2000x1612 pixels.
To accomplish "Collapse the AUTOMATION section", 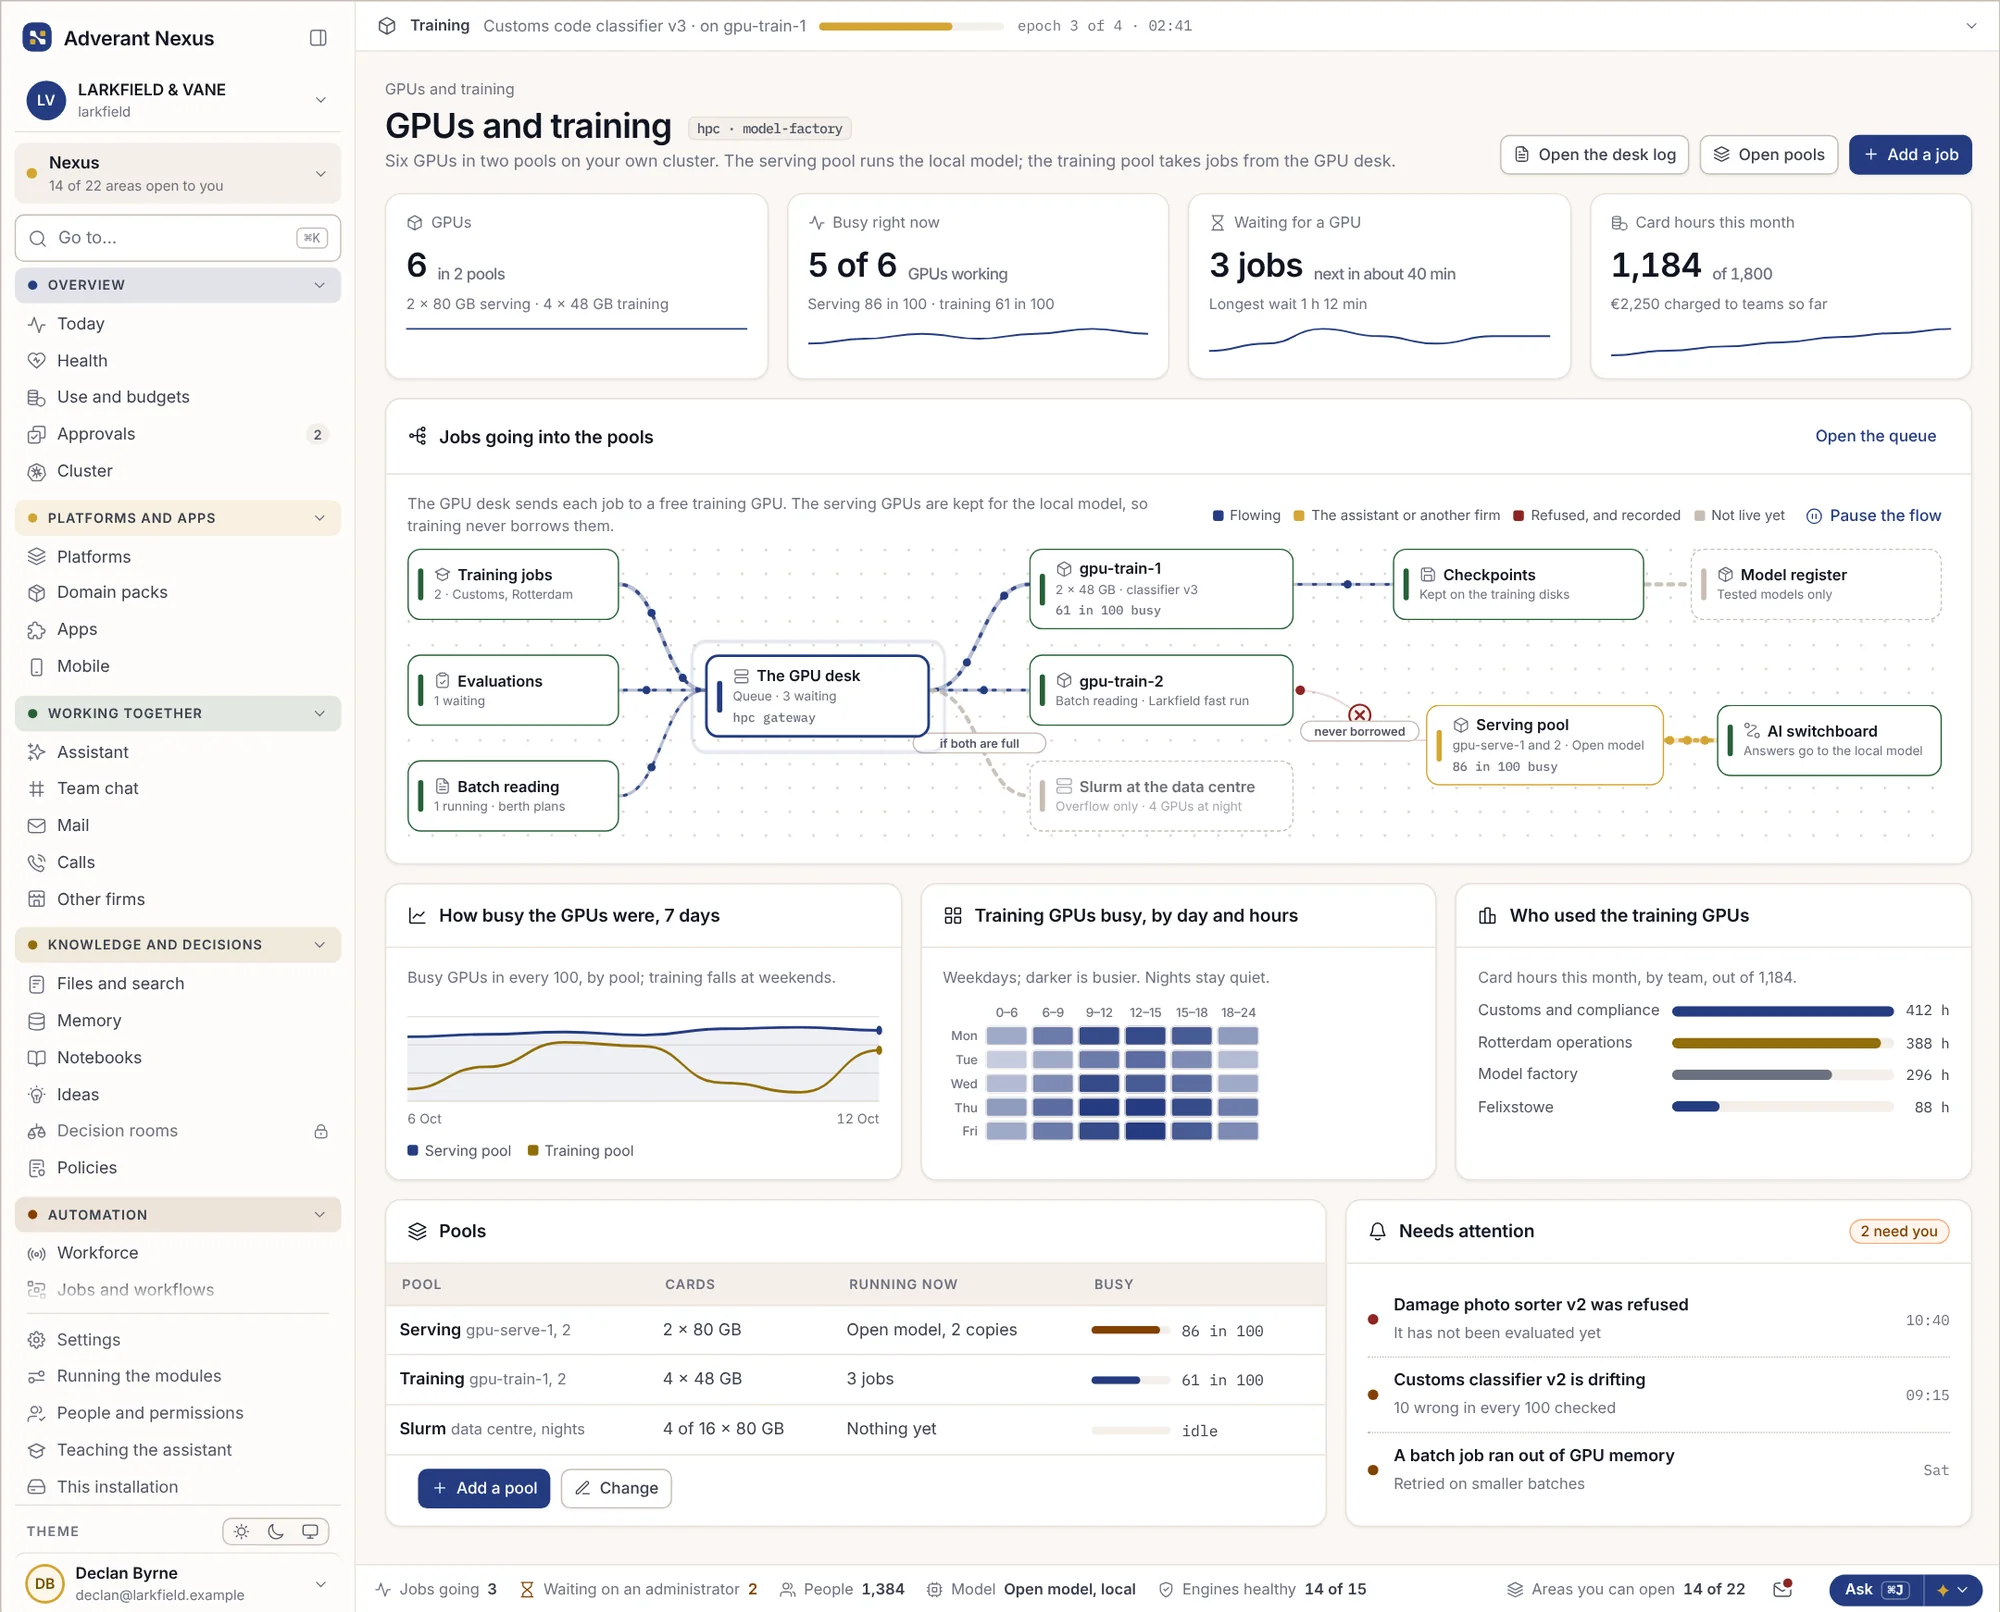I will tap(178, 1214).
